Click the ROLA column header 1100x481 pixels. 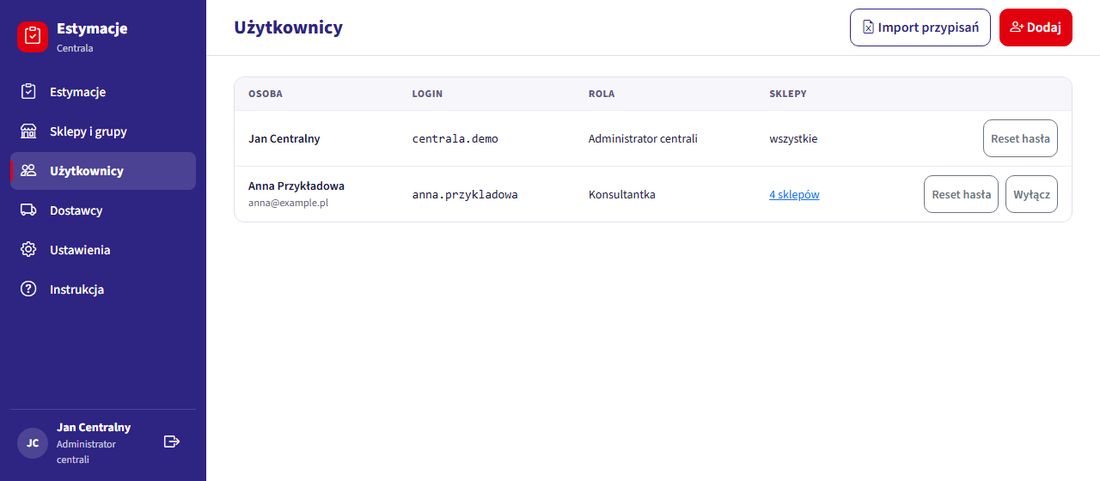[601, 93]
